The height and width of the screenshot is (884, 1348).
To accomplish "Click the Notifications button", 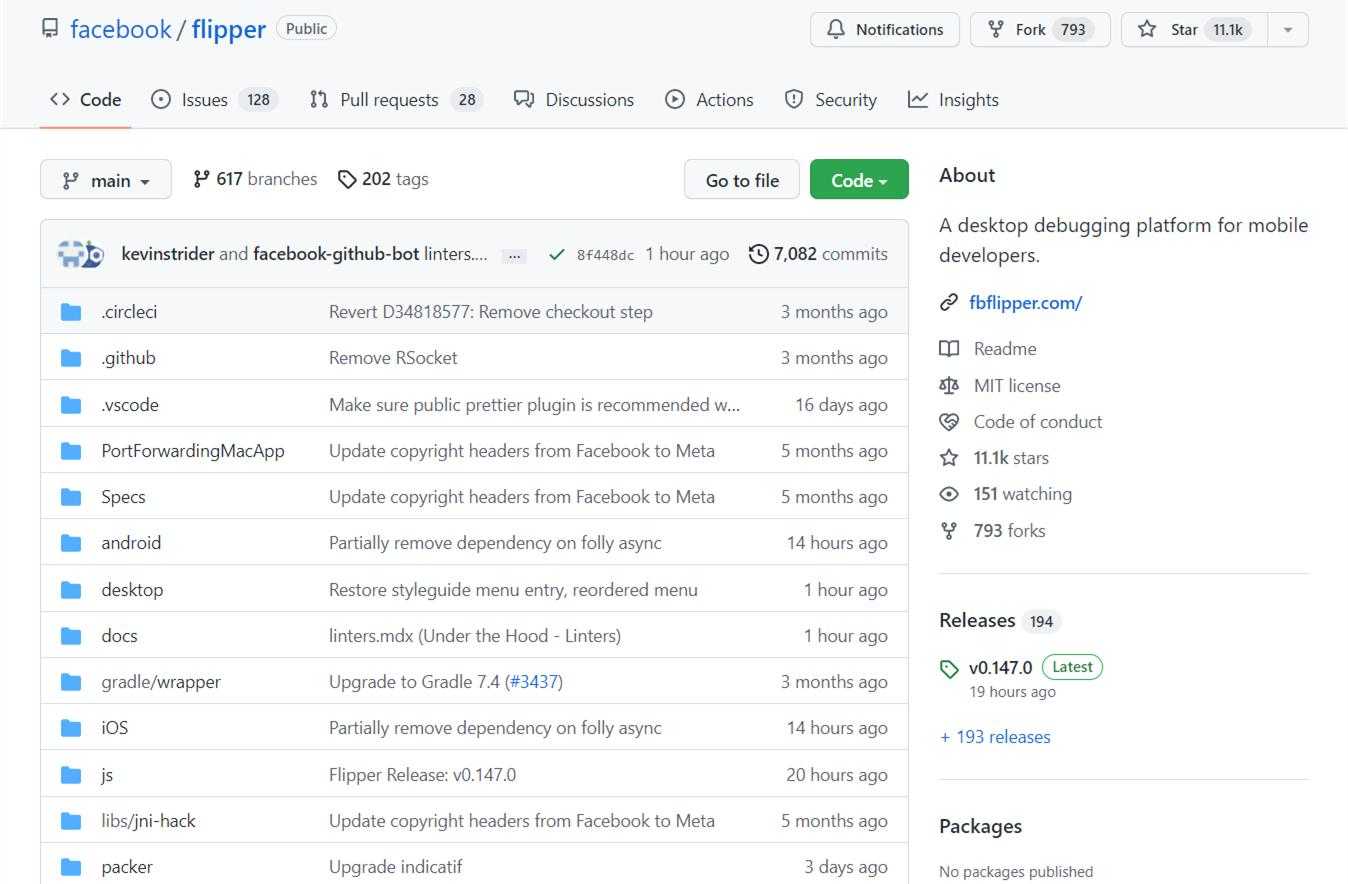I will point(885,30).
